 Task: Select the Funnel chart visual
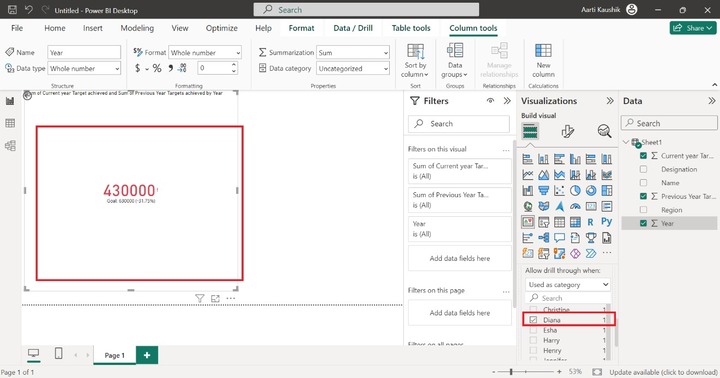pos(544,190)
